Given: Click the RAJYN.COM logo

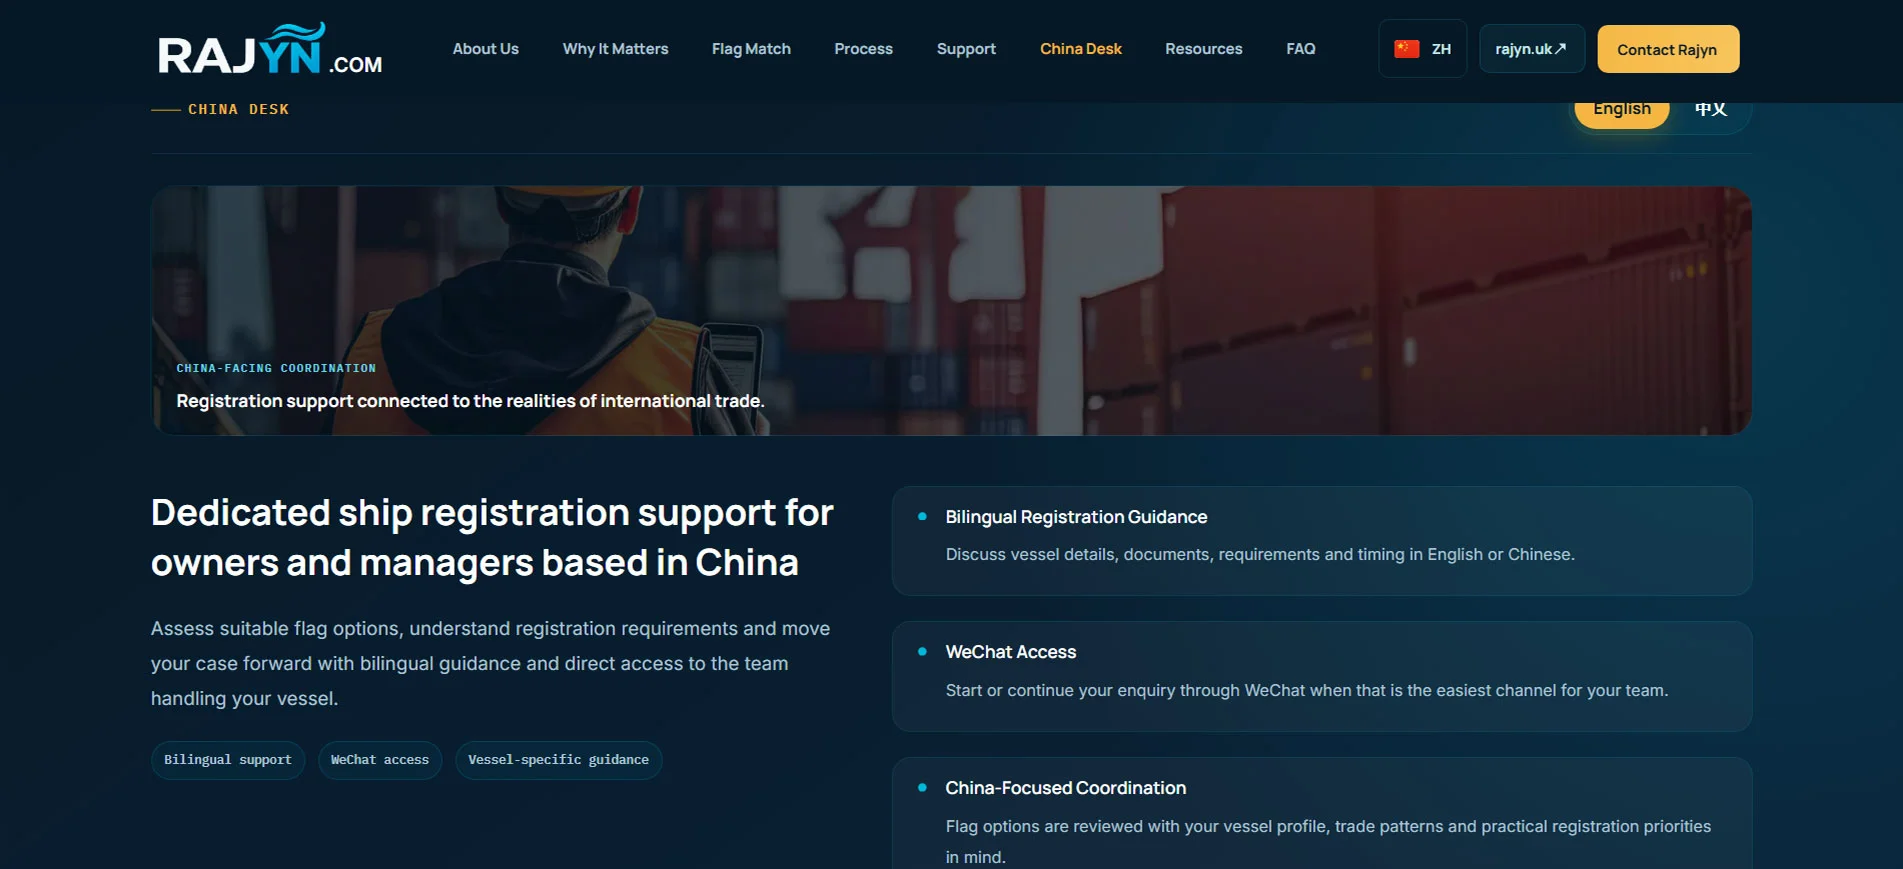Looking at the screenshot, I should (270, 49).
